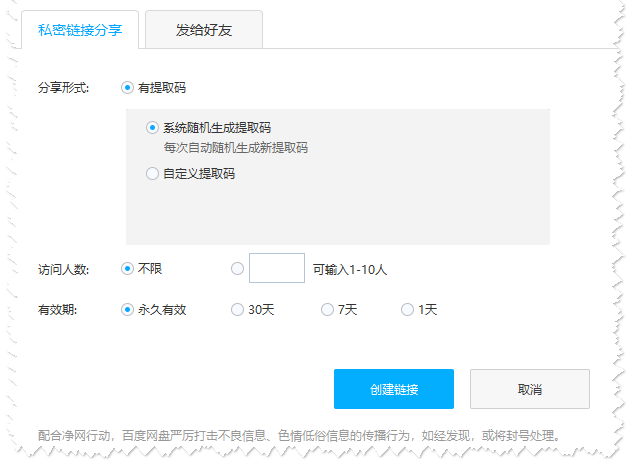Image resolution: width=630 pixels, height=464 pixels.
Task: Open the 发给好友 tab
Action: point(204,30)
